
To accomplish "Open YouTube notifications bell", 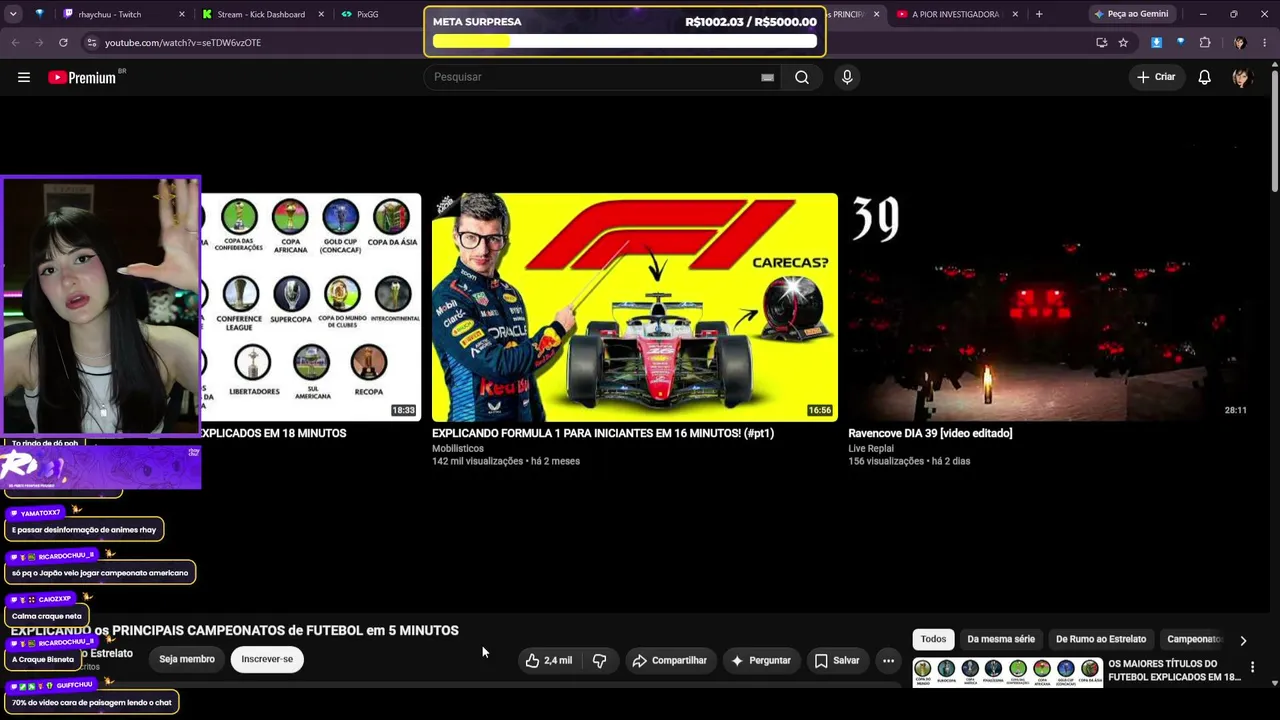I will coord(1205,77).
